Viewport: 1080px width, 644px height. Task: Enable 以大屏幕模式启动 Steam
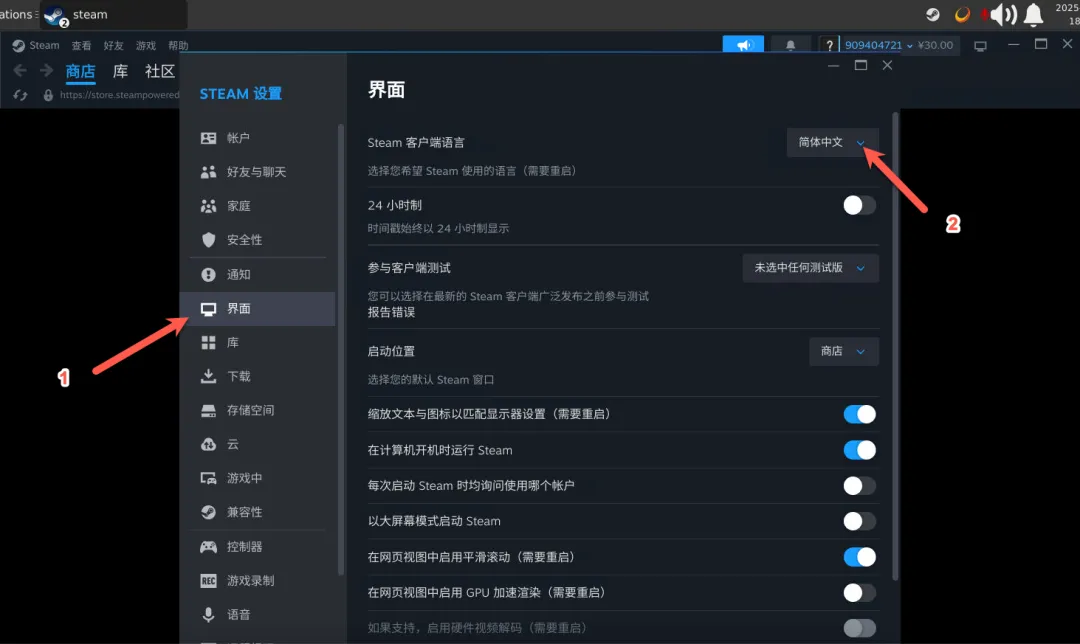point(858,521)
